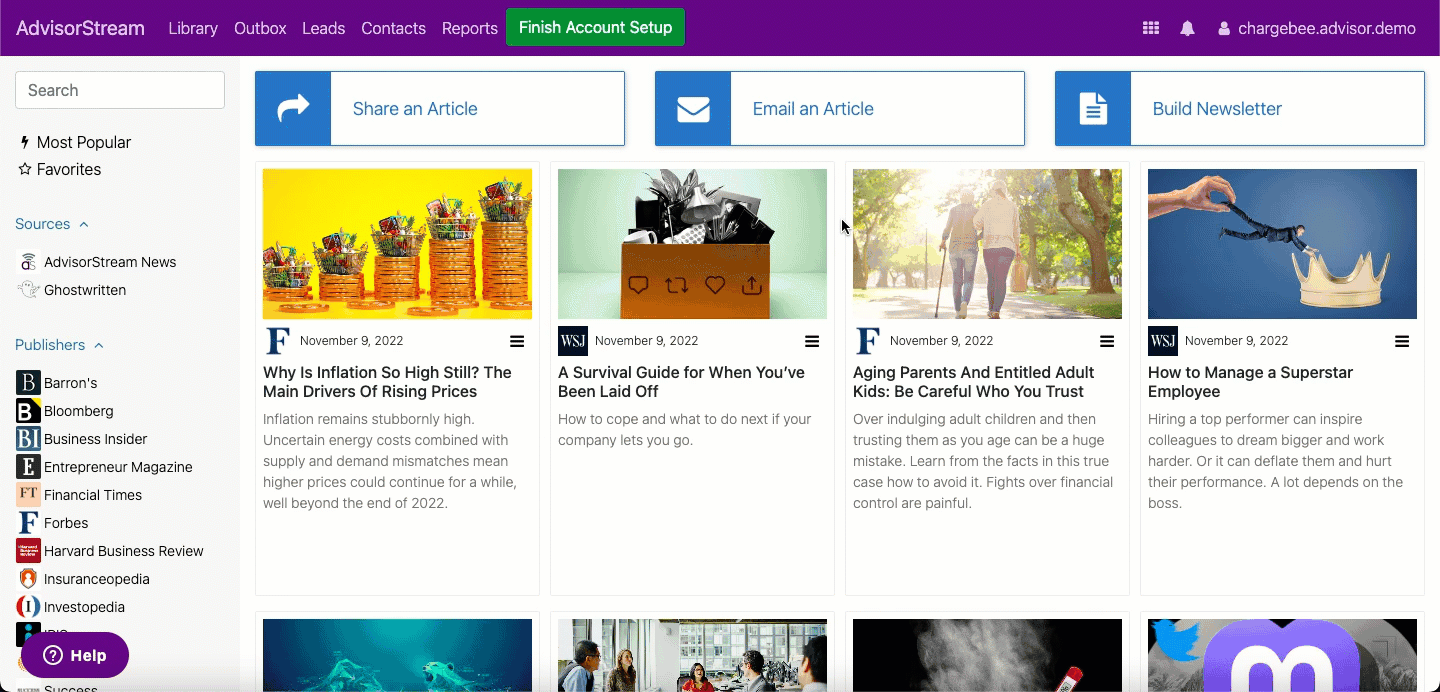The image size is (1440, 692).
Task: Click the AdvisorStream brand logo
Action: click(x=80, y=28)
